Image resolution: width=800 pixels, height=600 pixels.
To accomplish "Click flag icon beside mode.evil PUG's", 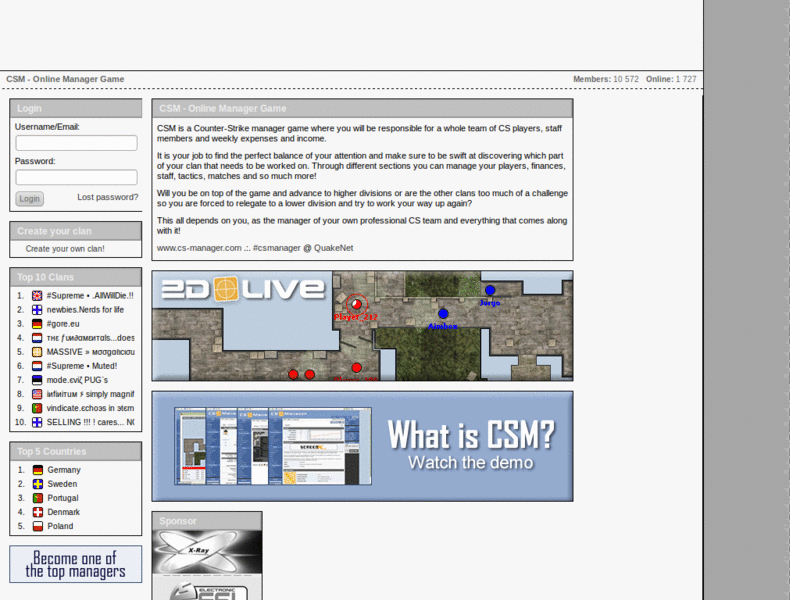I will (x=37, y=380).
